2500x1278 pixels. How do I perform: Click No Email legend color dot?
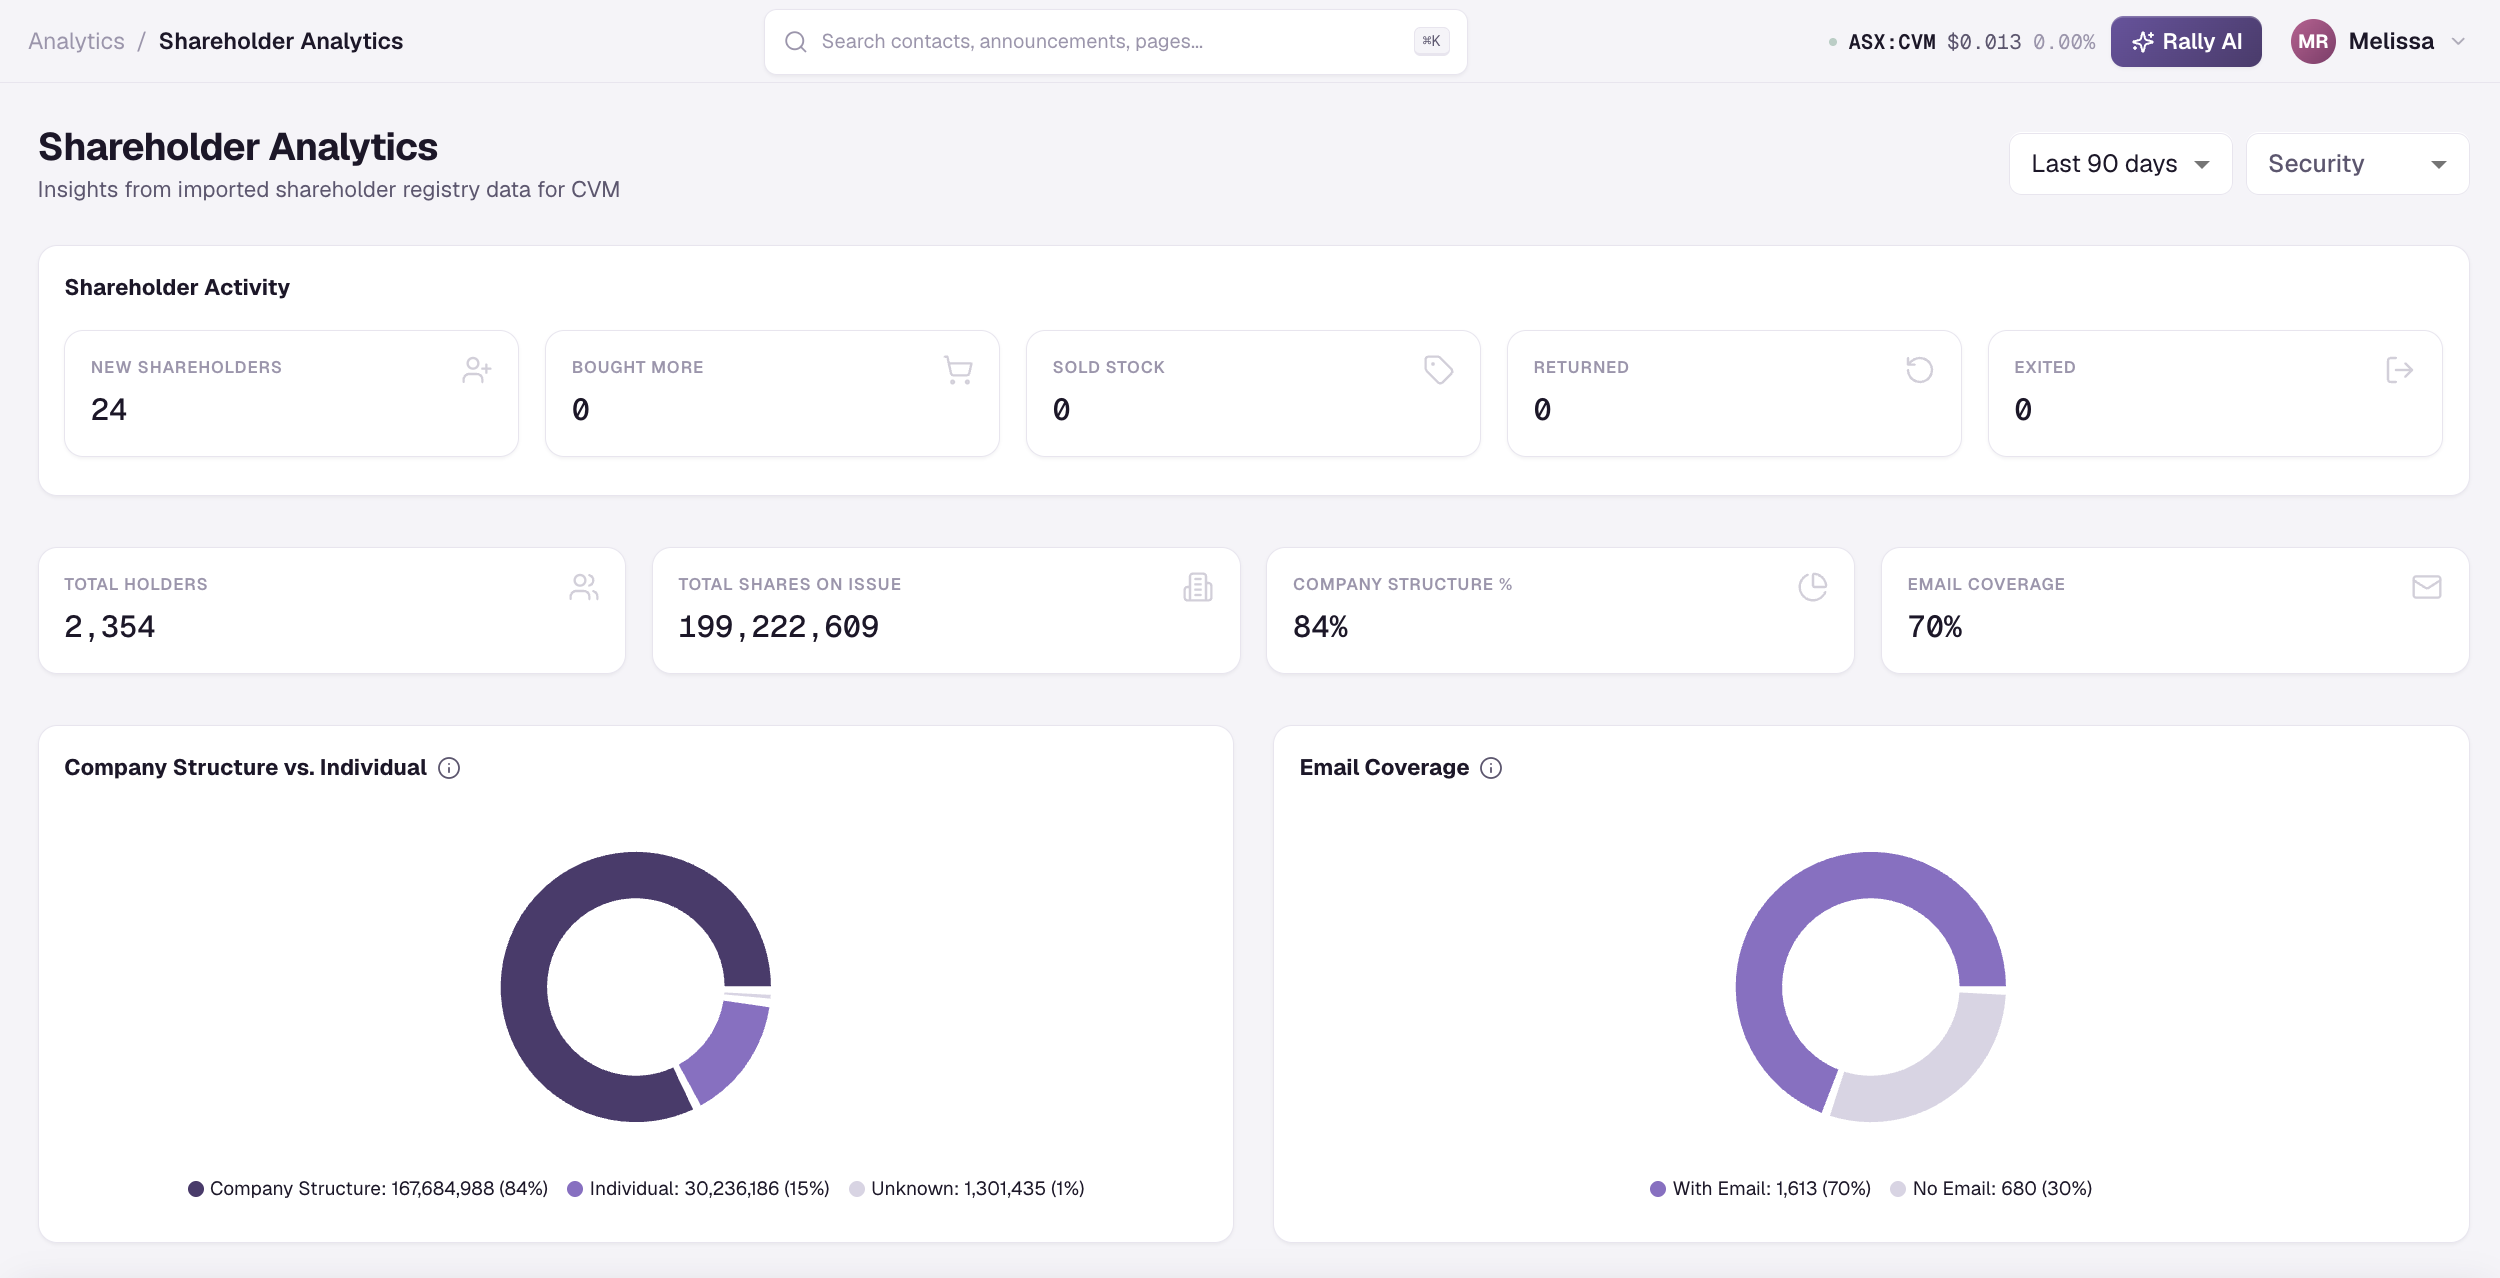[1898, 1189]
